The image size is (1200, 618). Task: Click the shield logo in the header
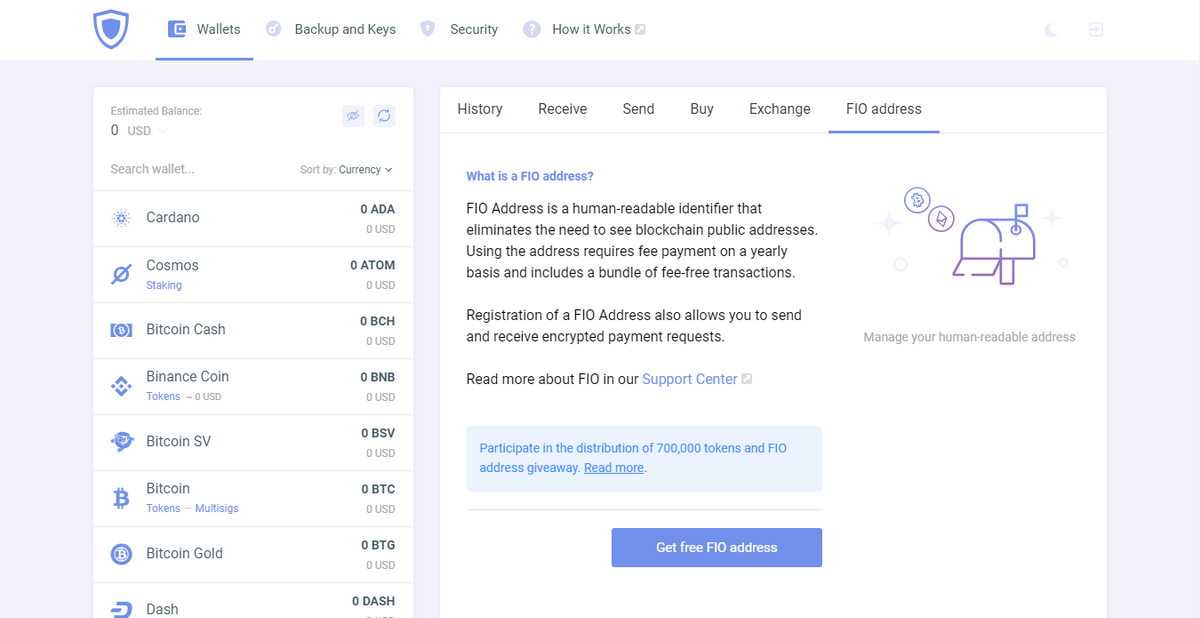tap(111, 30)
